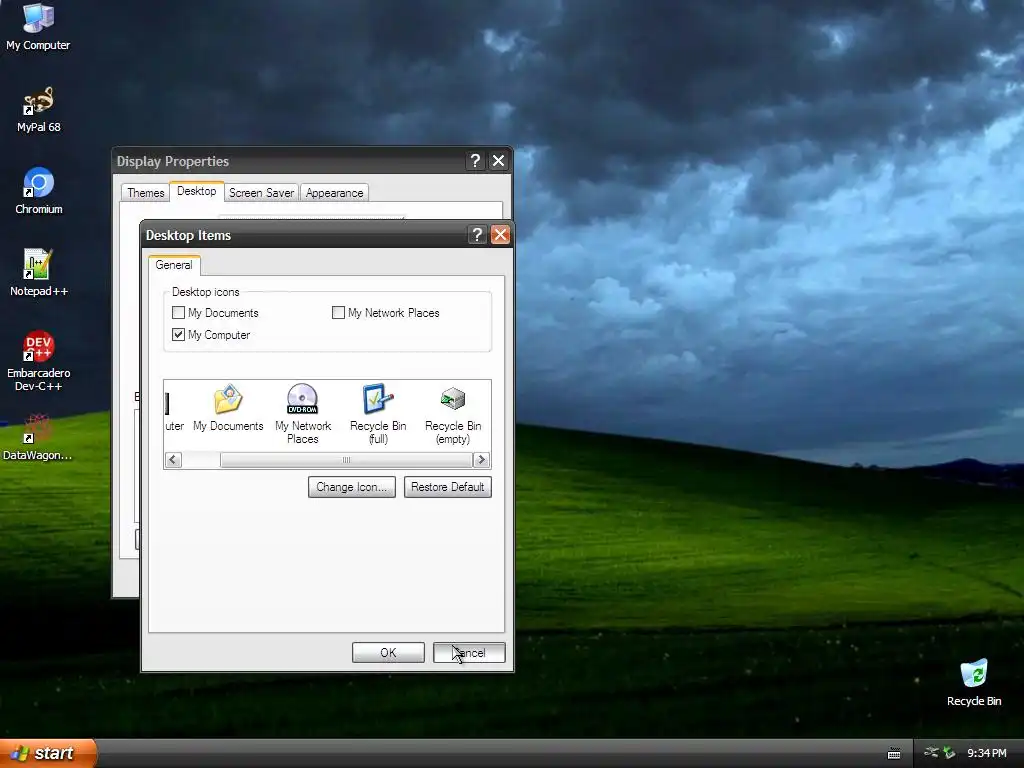Close the Desktop Items dialog
This screenshot has width=1024, height=768.
(x=500, y=235)
